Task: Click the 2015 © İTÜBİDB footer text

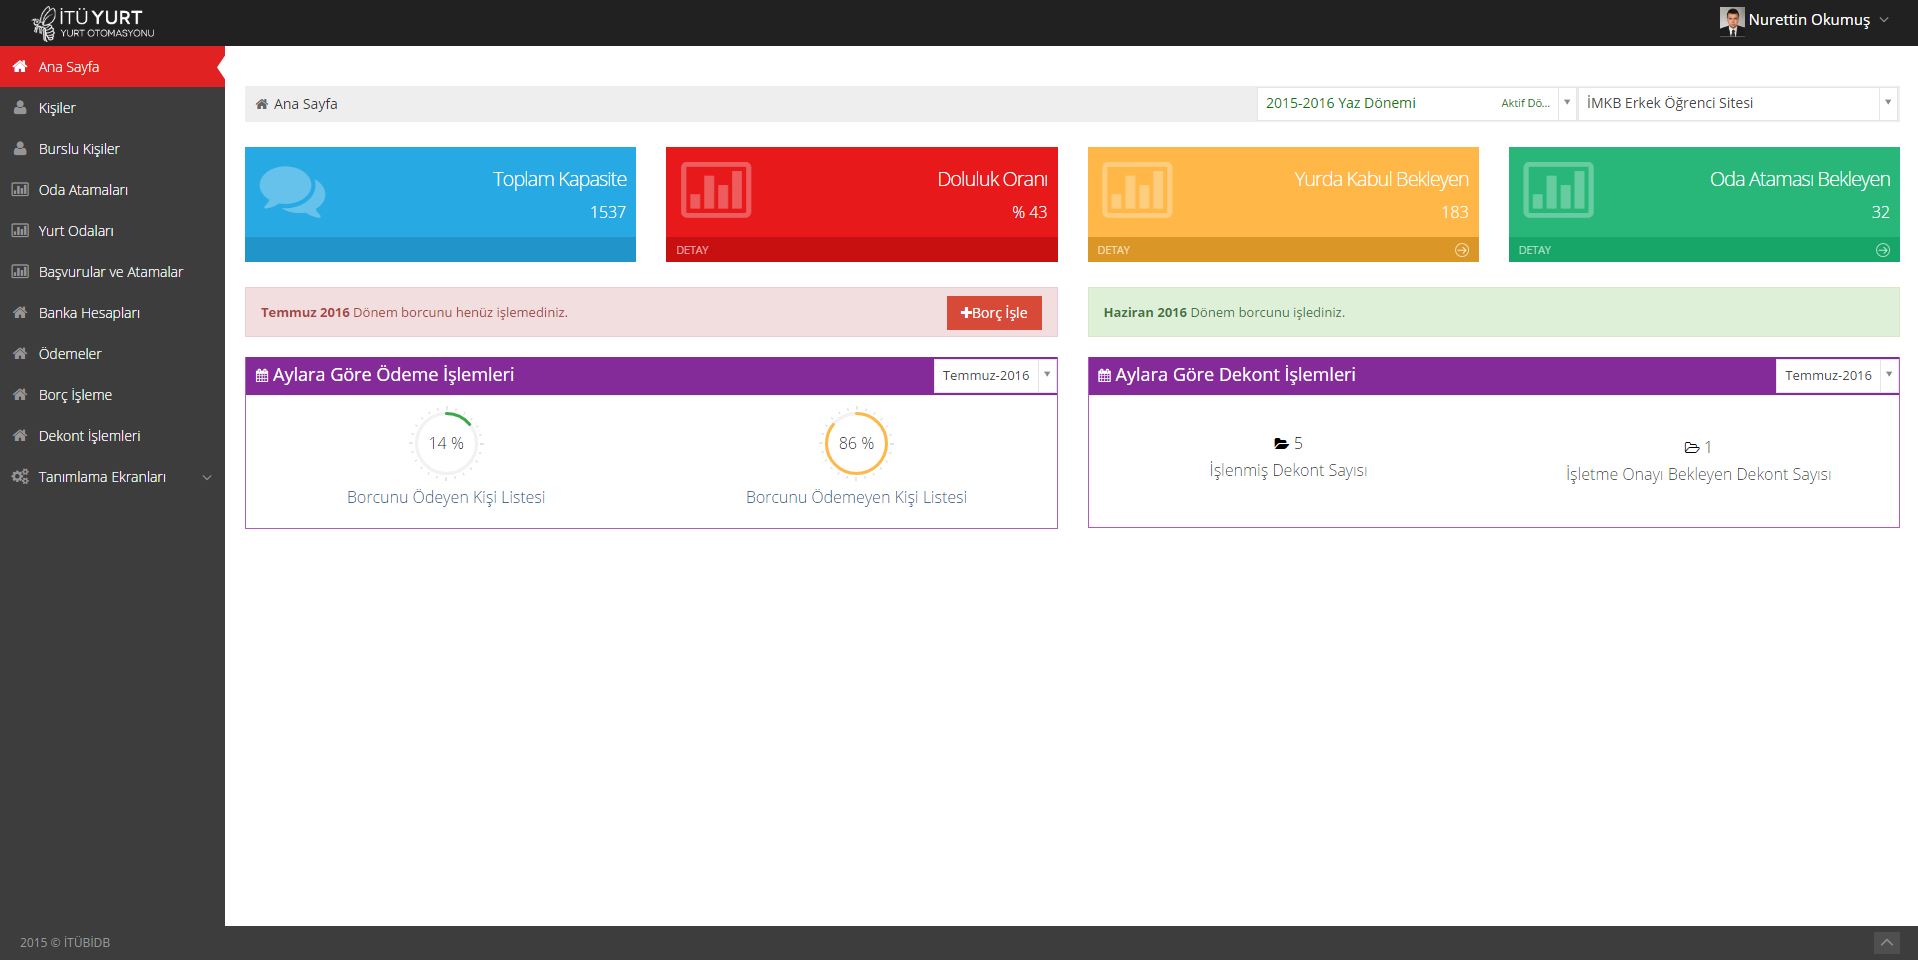Action: (65, 943)
